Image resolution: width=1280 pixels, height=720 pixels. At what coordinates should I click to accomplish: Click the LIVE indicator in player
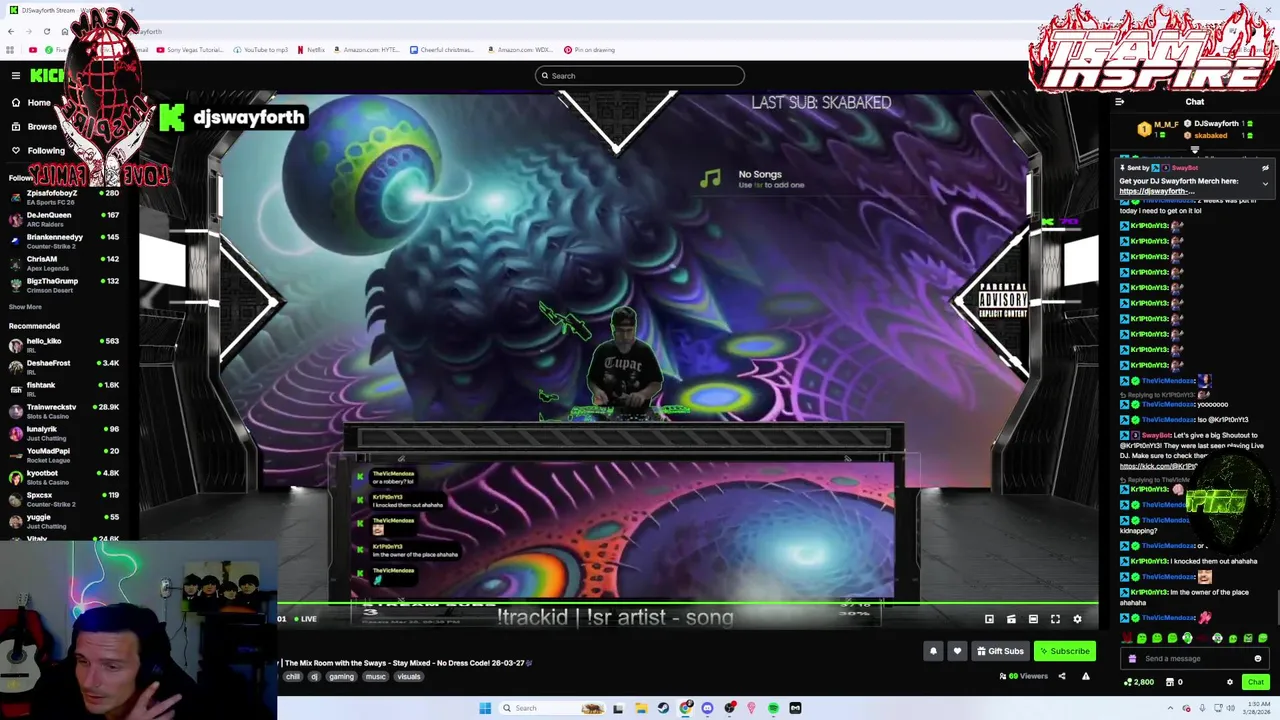pos(305,619)
